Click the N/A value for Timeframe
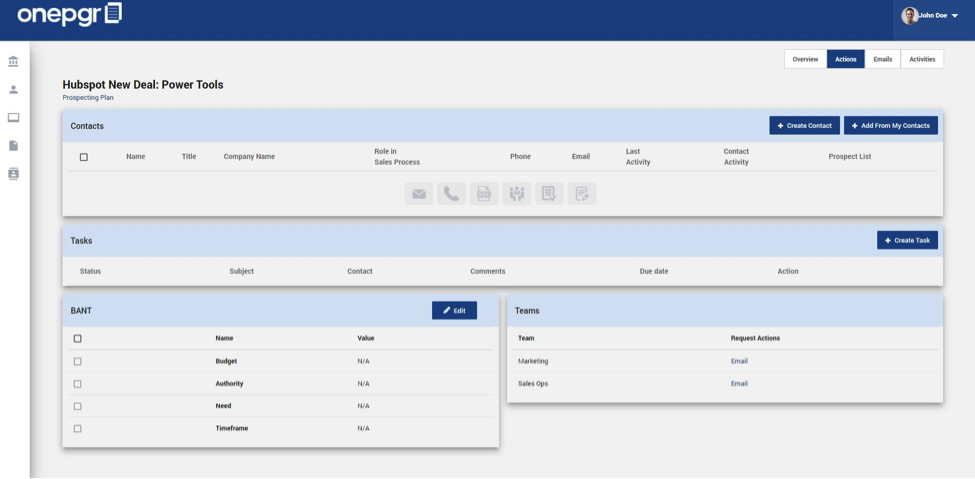975x479 pixels. tap(364, 429)
